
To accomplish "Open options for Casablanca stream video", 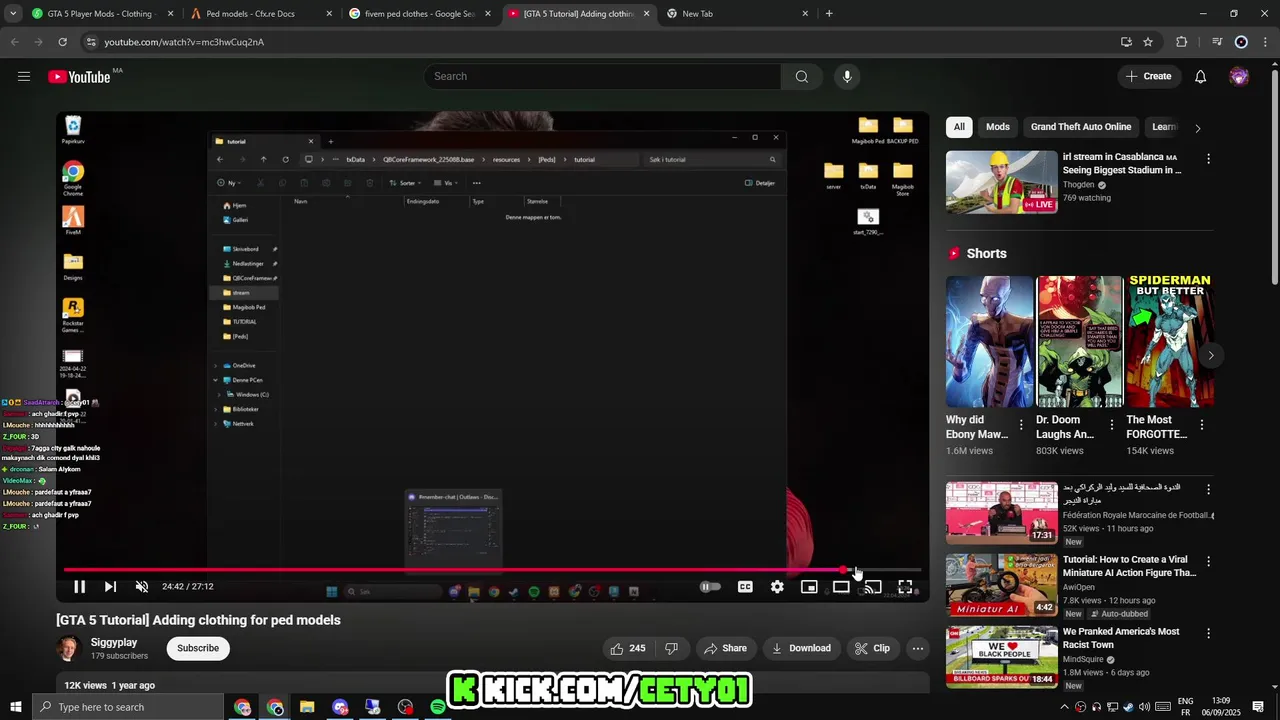I will 1208,159.
